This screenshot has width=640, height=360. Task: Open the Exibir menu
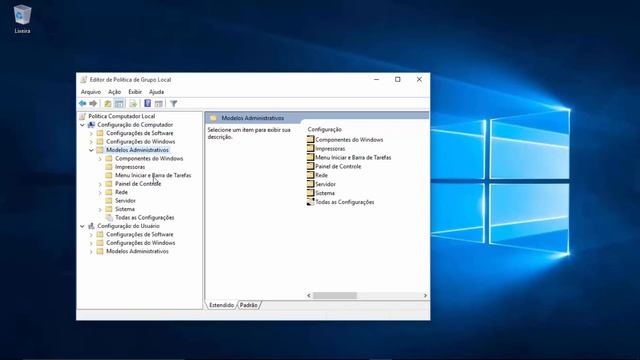[x=135, y=92]
